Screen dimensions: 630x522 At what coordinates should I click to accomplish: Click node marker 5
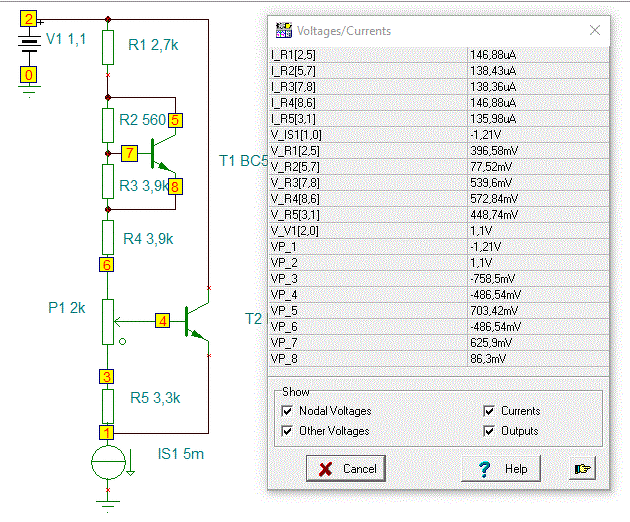pyautogui.click(x=175, y=120)
